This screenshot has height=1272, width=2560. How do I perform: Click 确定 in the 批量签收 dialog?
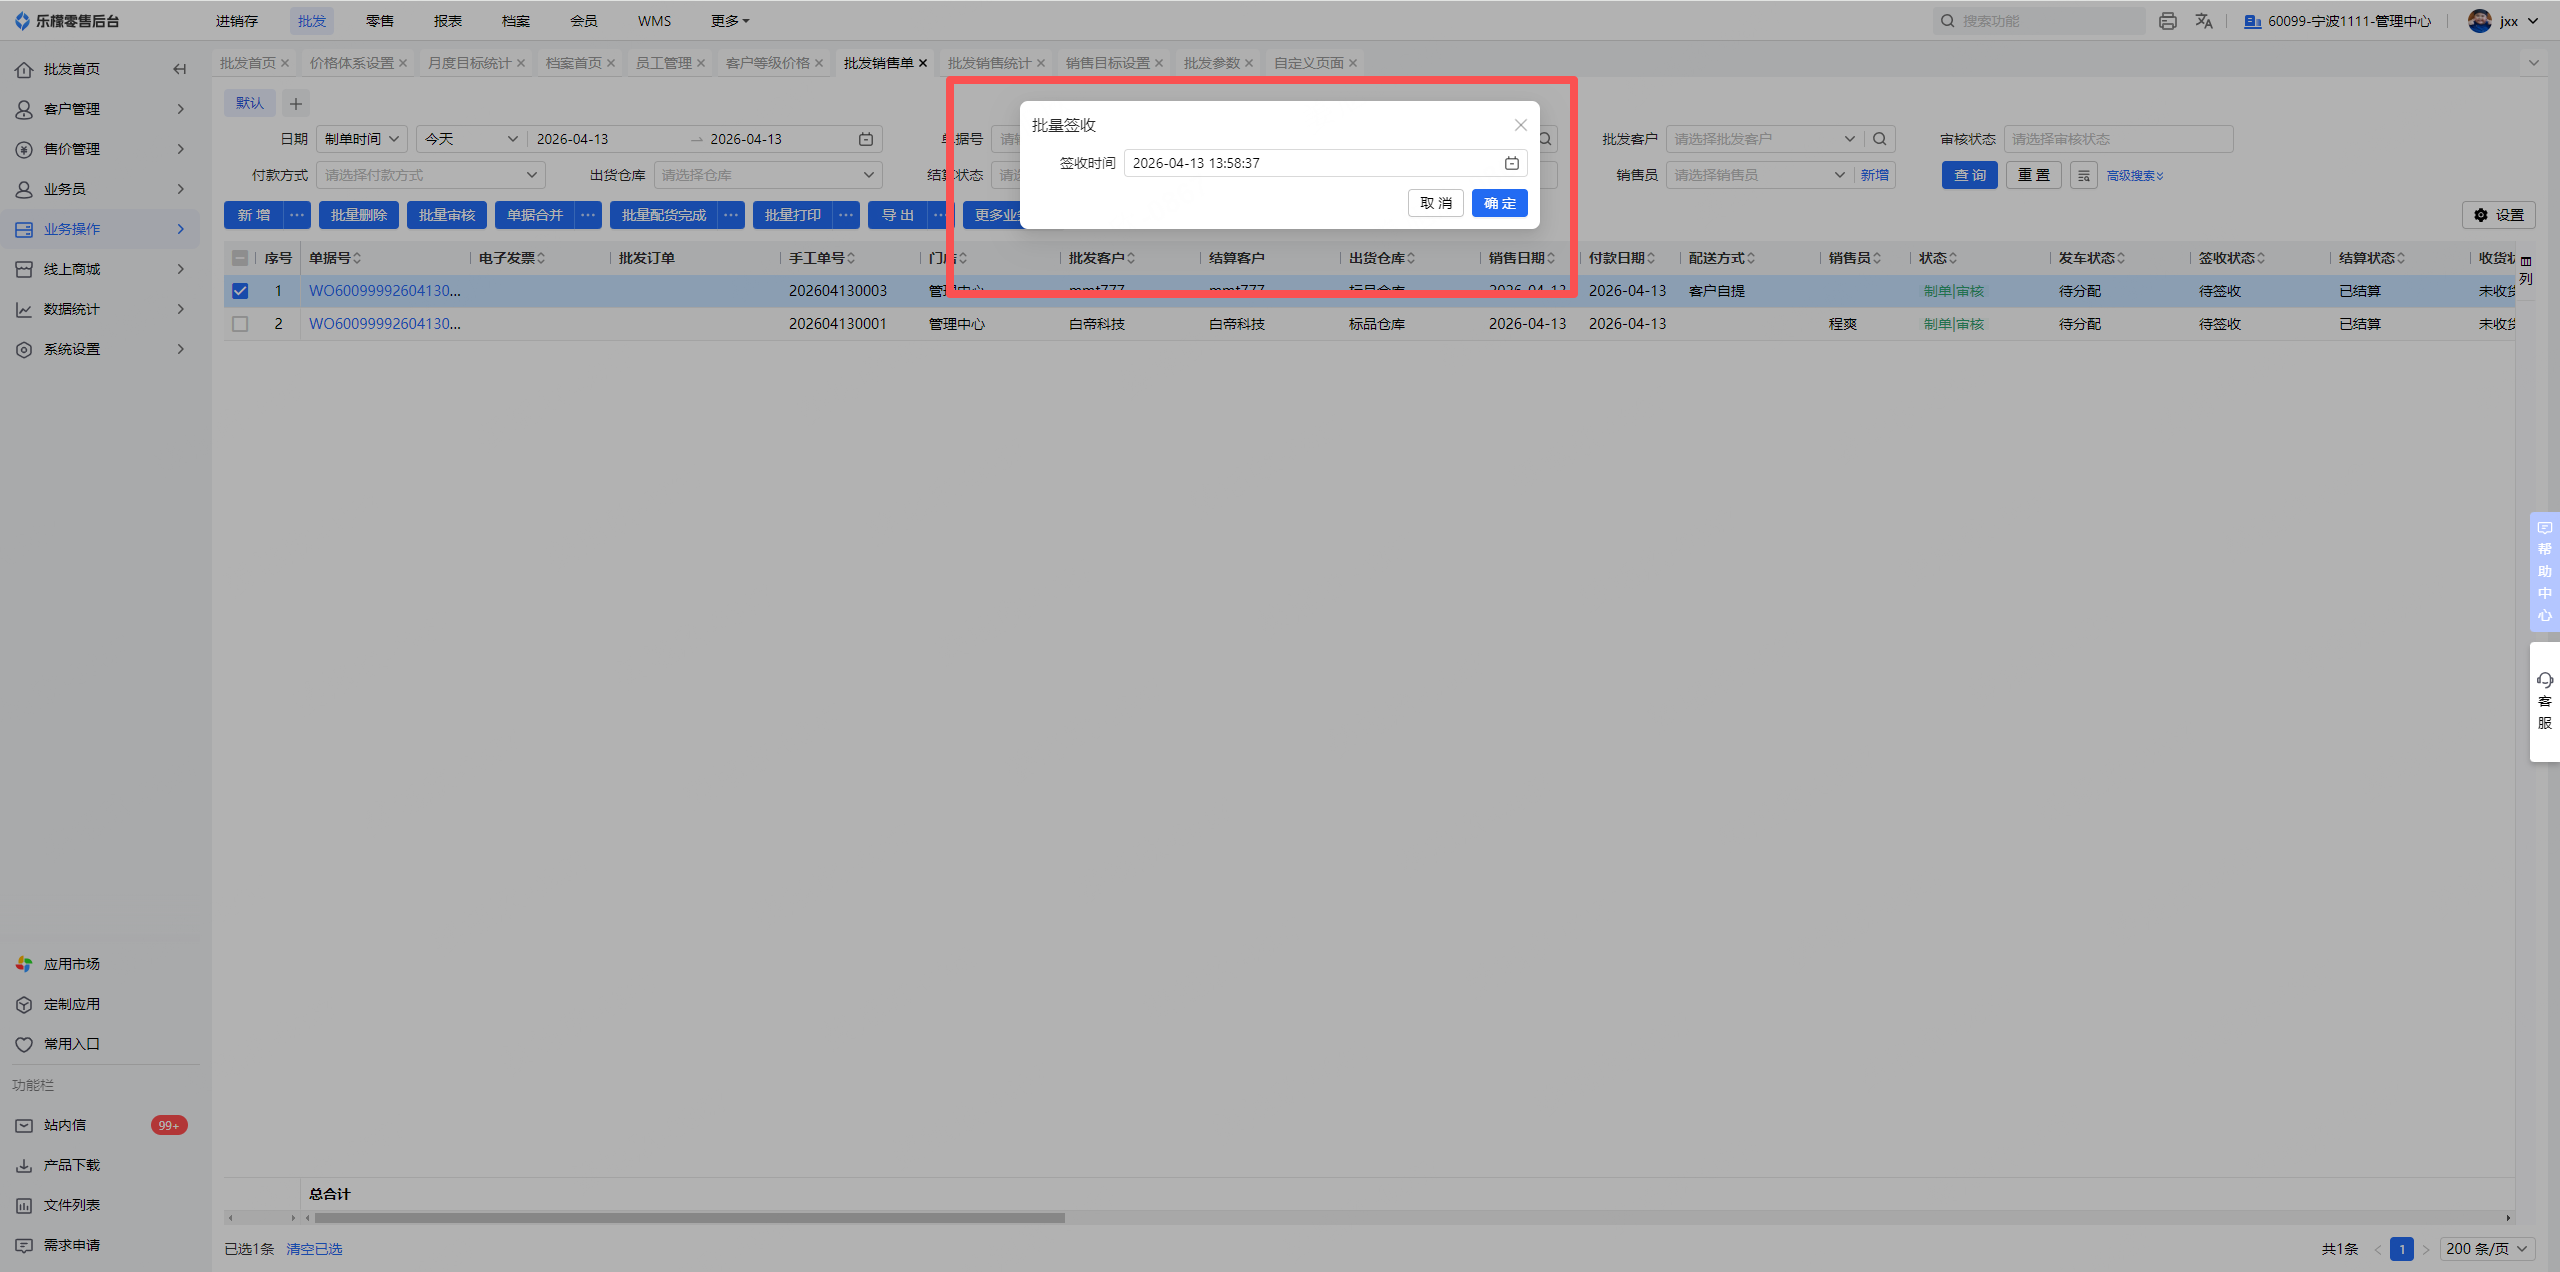pyautogui.click(x=1499, y=203)
